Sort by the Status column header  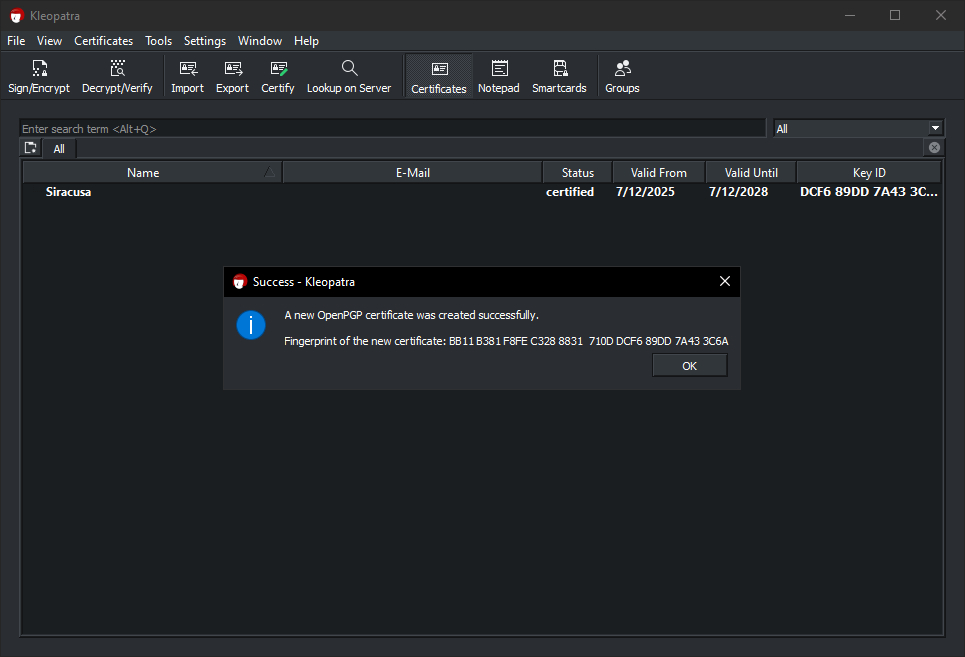click(x=577, y=173)
